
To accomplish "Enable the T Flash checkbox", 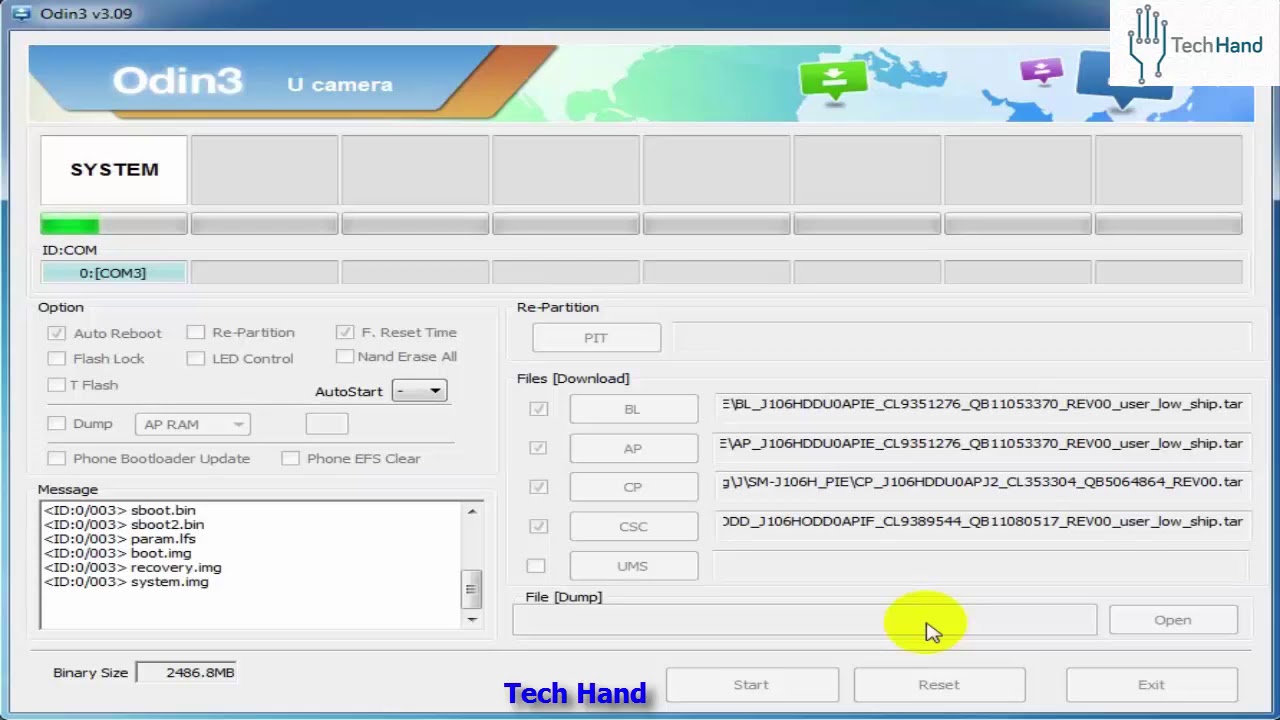I will click(56, 384).
